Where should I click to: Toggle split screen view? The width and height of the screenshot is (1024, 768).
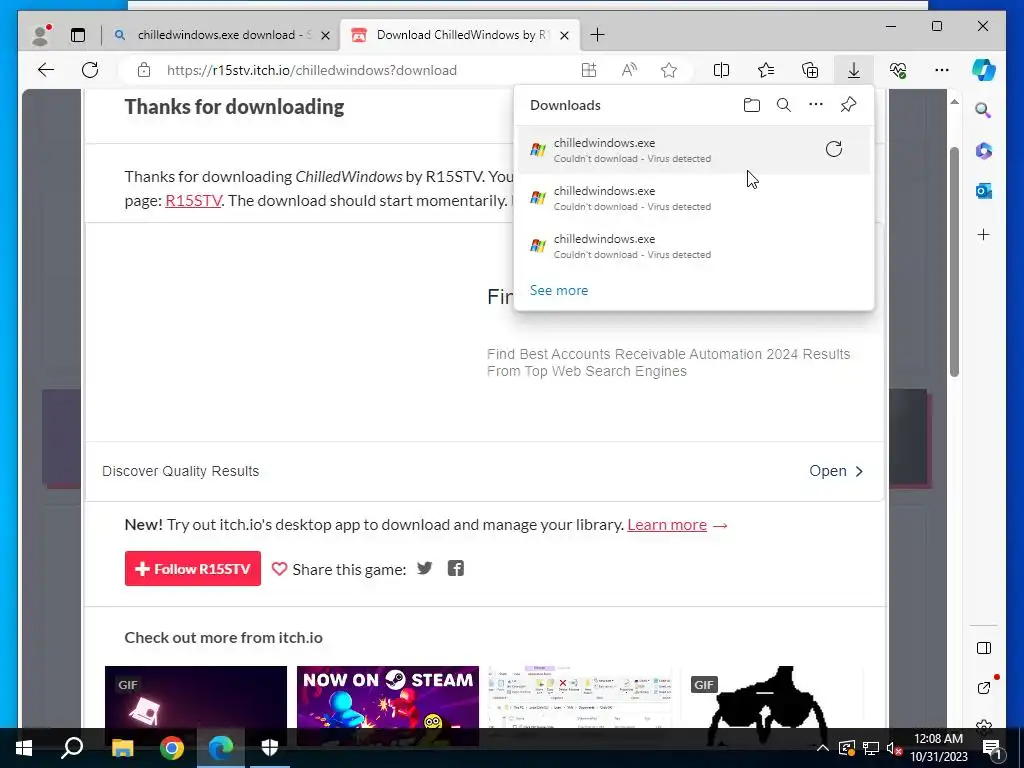721,70
